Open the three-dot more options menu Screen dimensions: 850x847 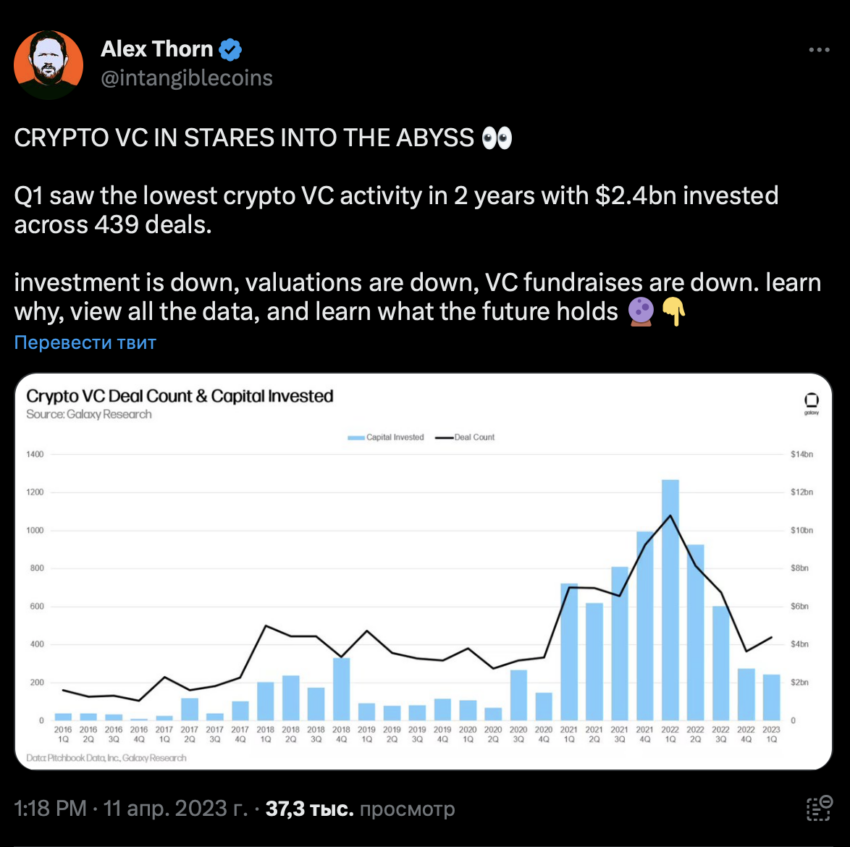819,50
